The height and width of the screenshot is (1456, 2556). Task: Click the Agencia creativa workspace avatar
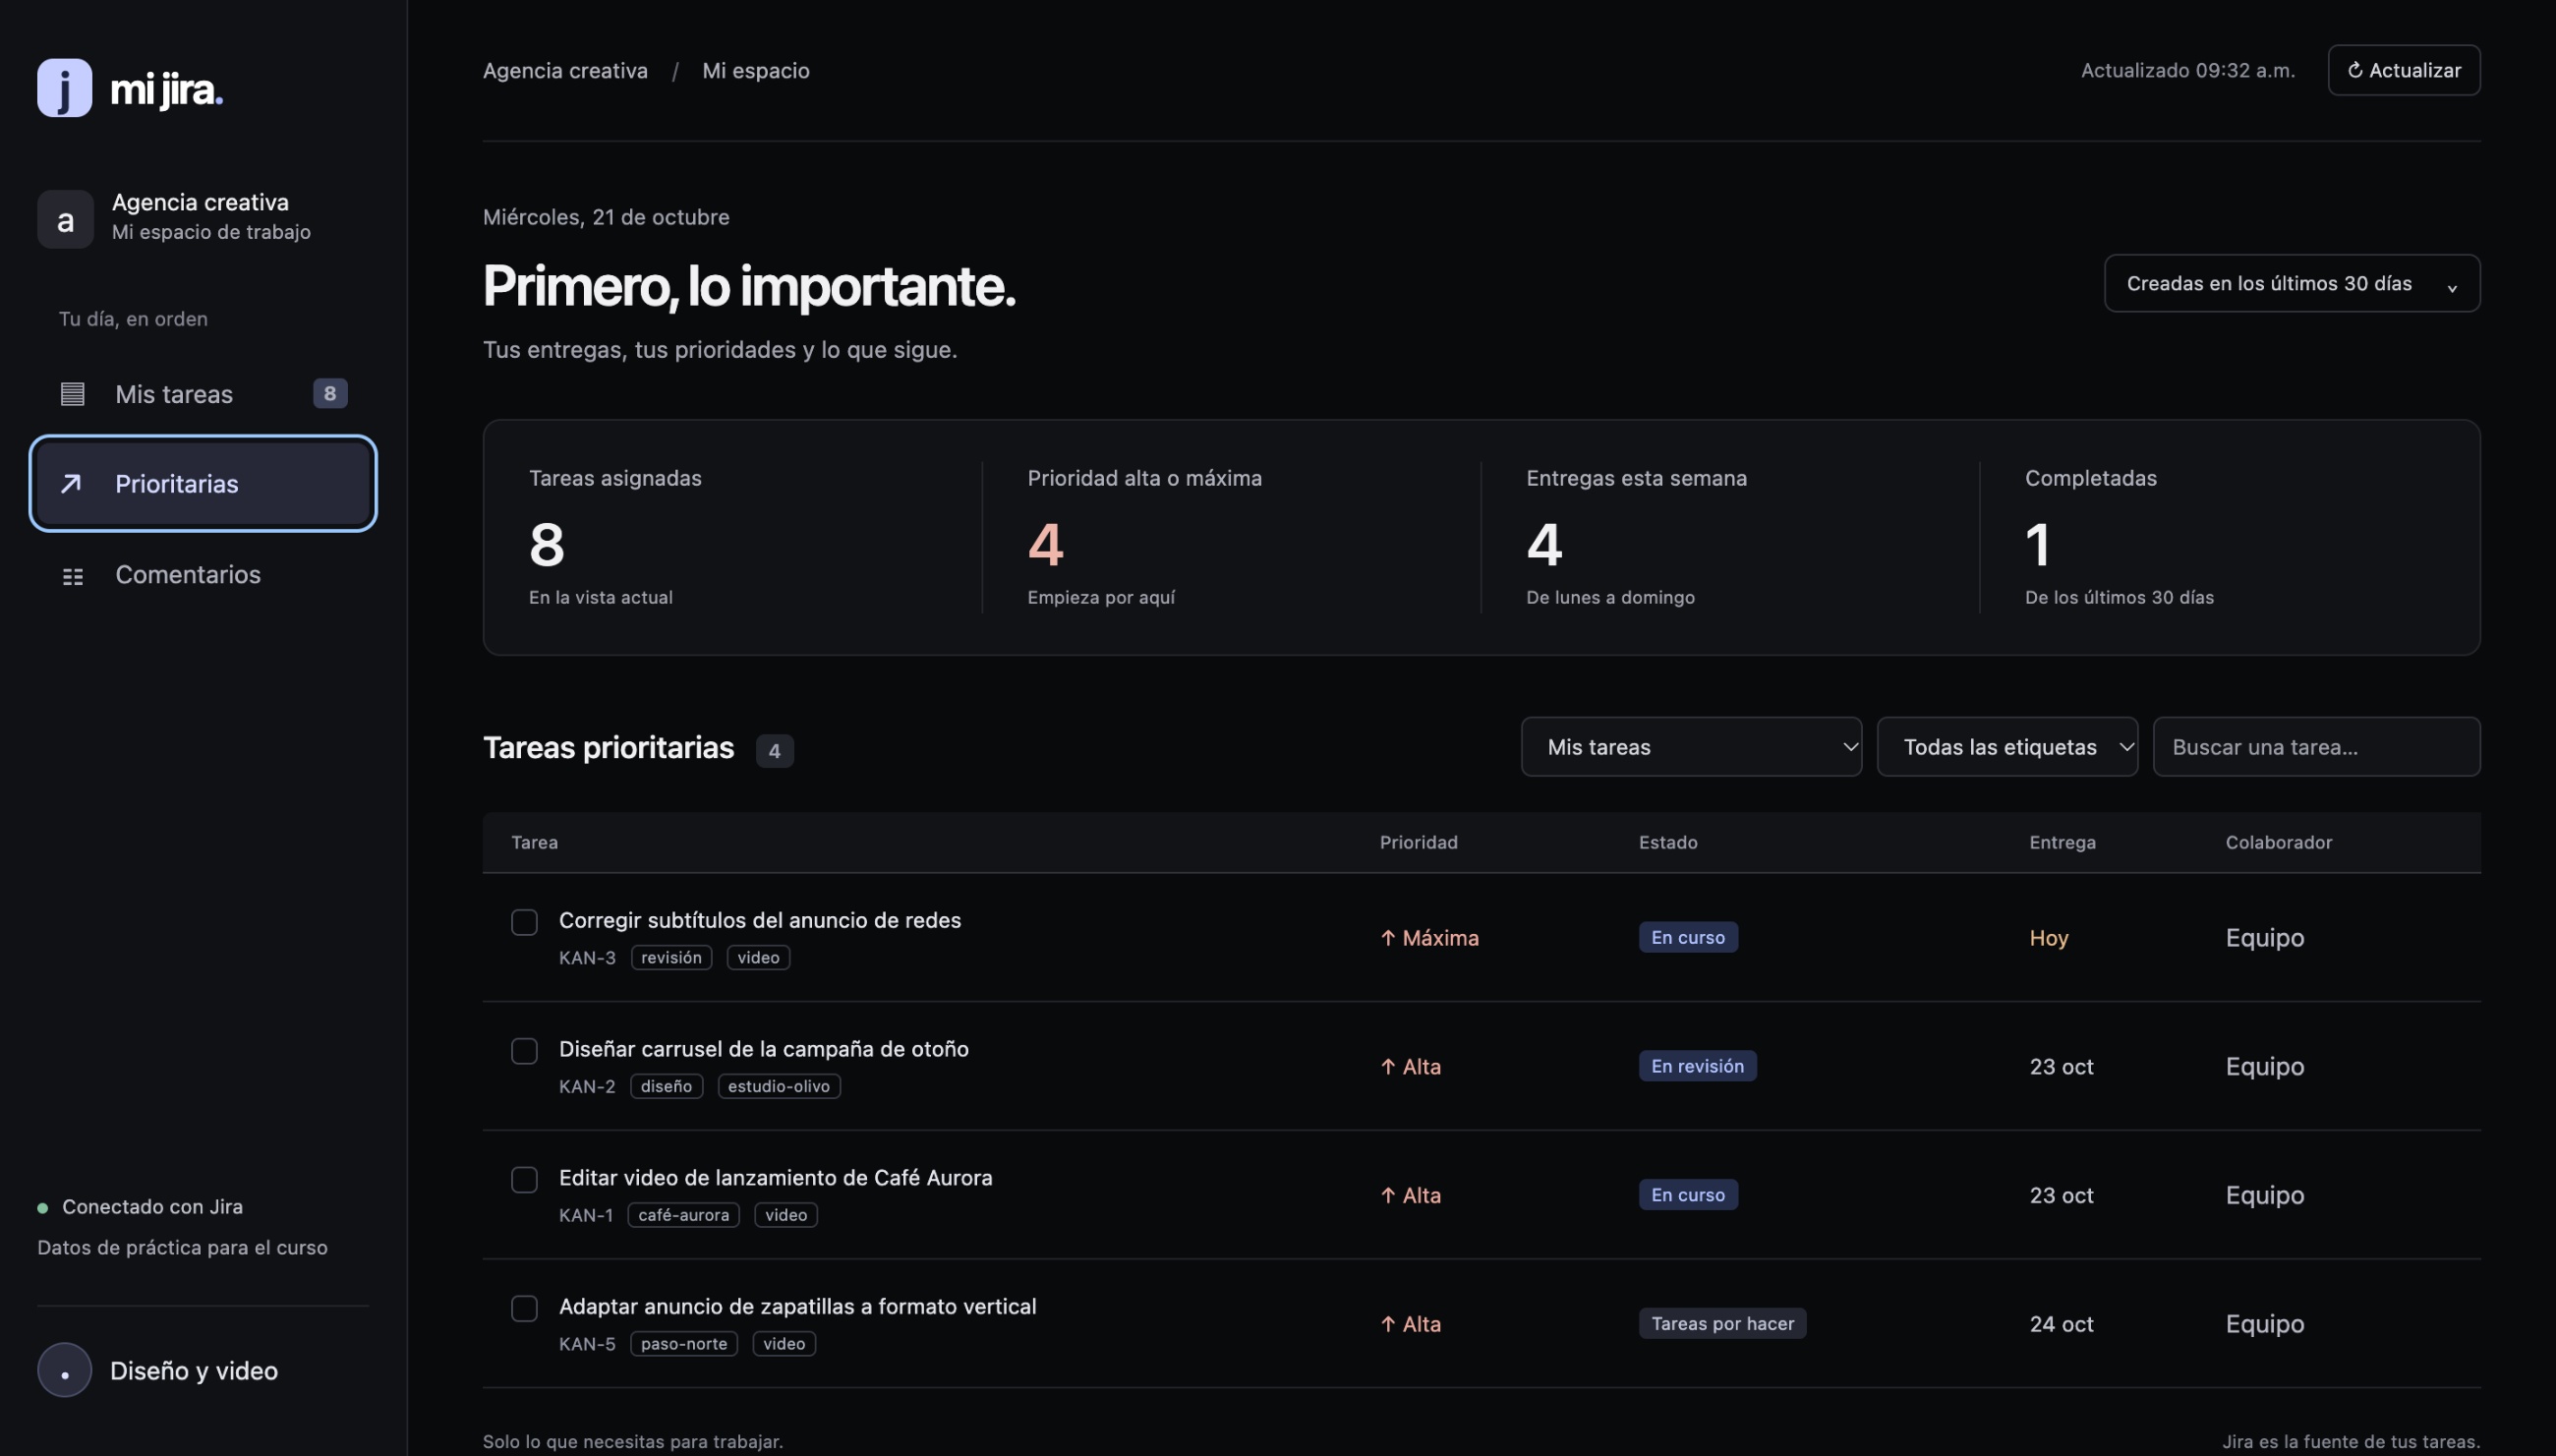click(x=65, y=219)
